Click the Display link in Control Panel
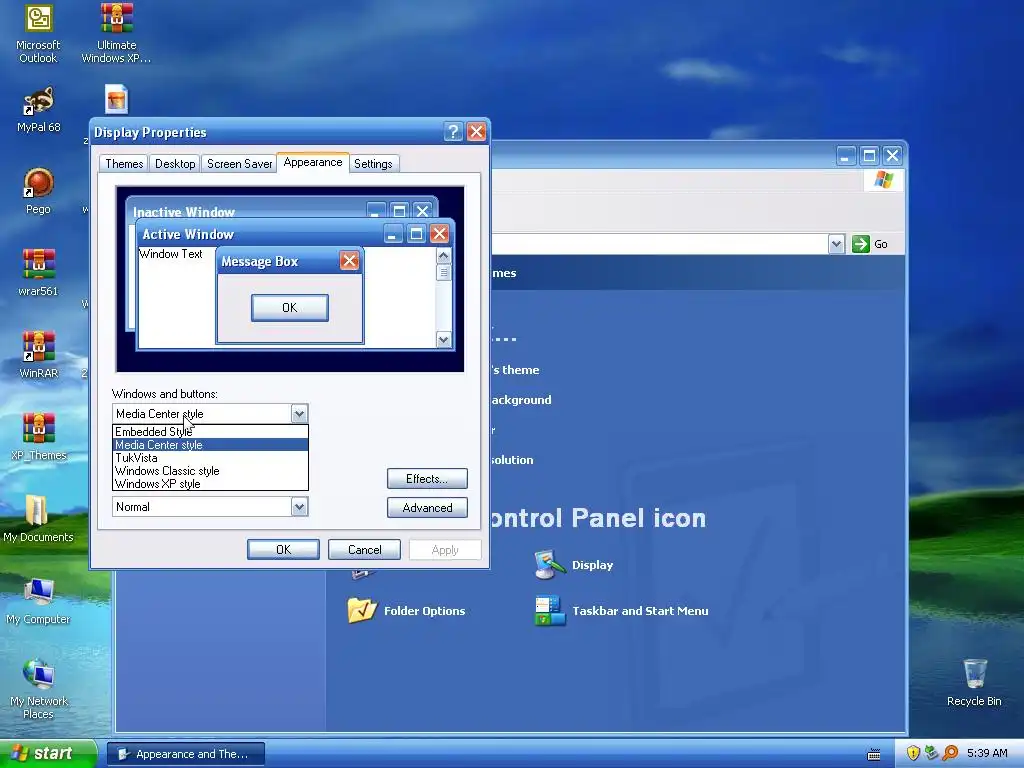Screen dimensions: 1024x768 (592, 565)
